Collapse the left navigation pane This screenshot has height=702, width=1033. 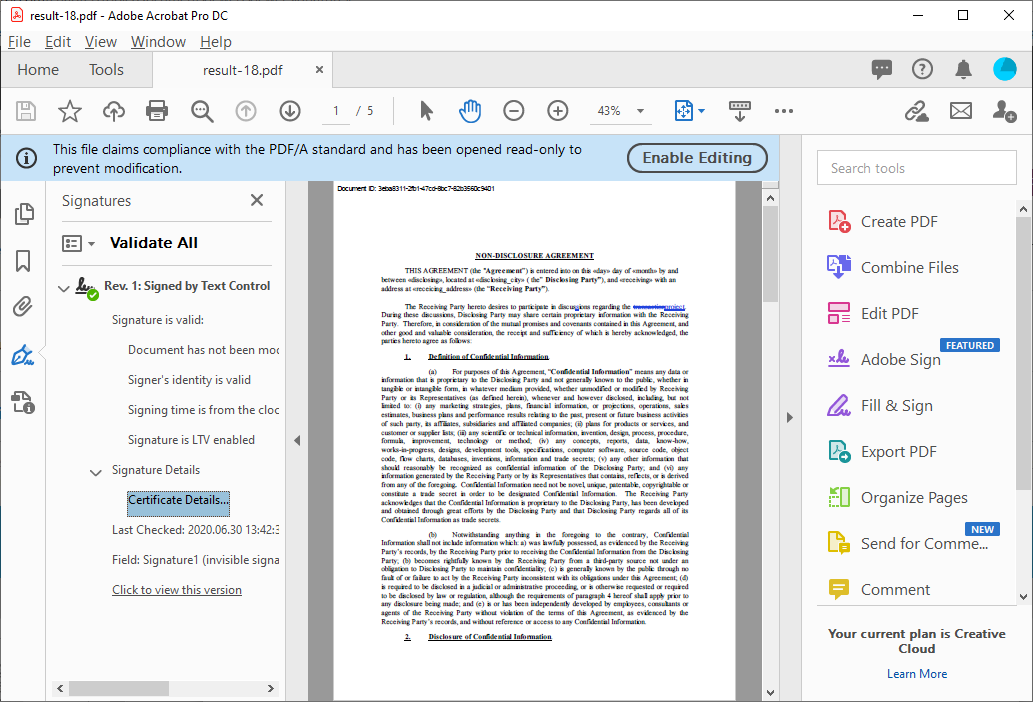(x=297, y=441)
